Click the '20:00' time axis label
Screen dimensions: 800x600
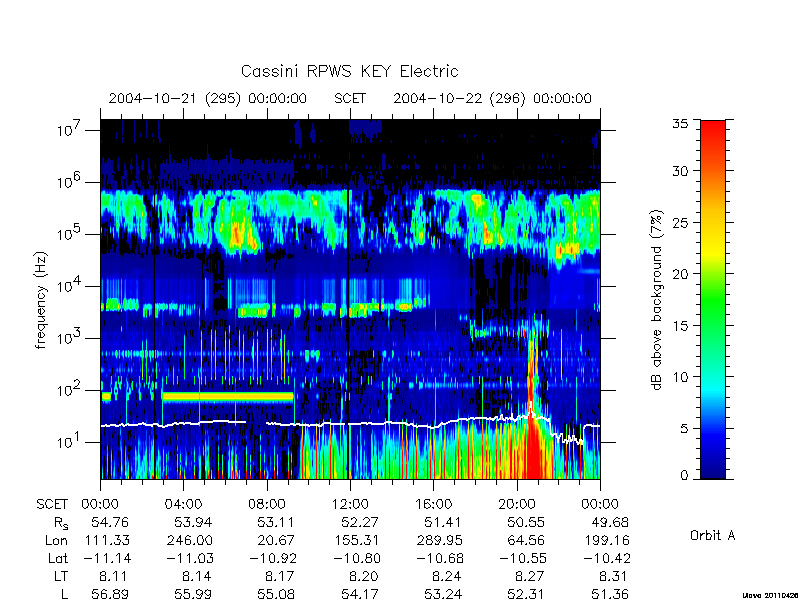click(x=516, y=504)
